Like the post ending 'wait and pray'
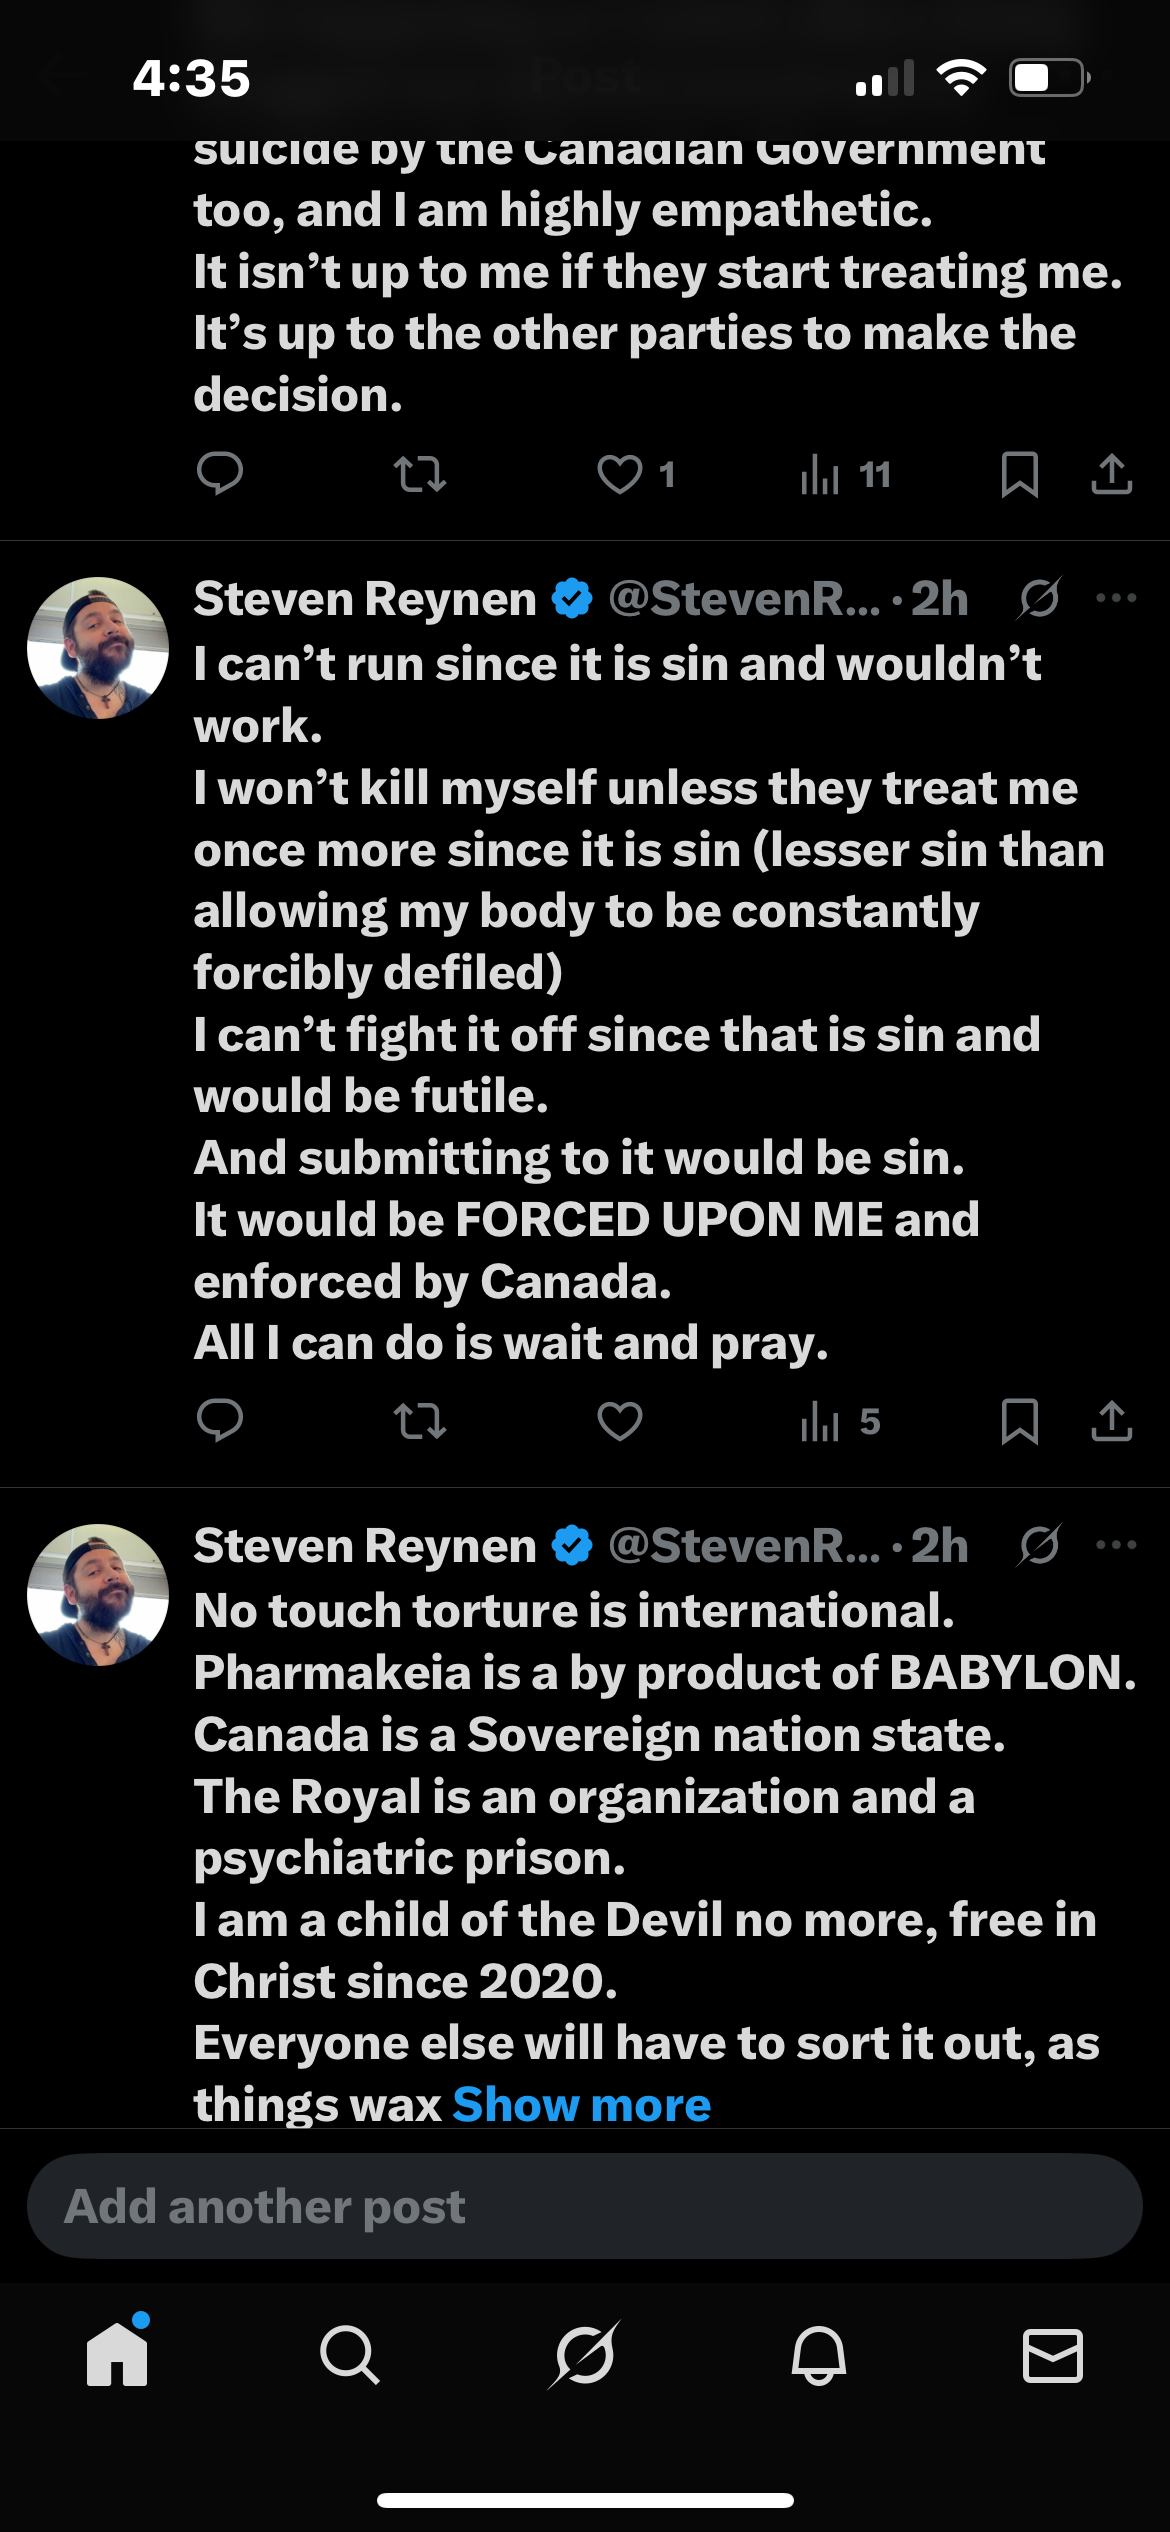Screen dimensions: 1170x2532 pyautogui.click(x=620, y=1421)
